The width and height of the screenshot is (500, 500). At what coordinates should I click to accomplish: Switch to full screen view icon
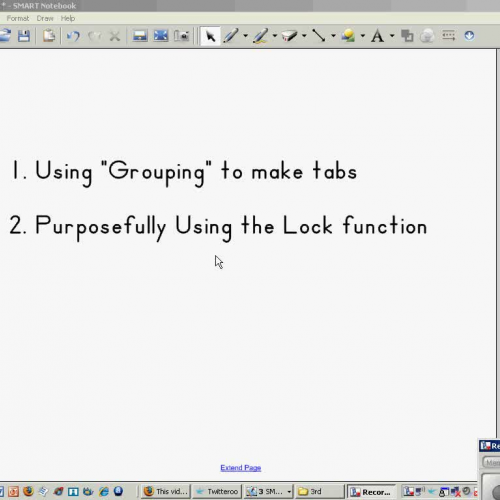(x=161, y=36)
